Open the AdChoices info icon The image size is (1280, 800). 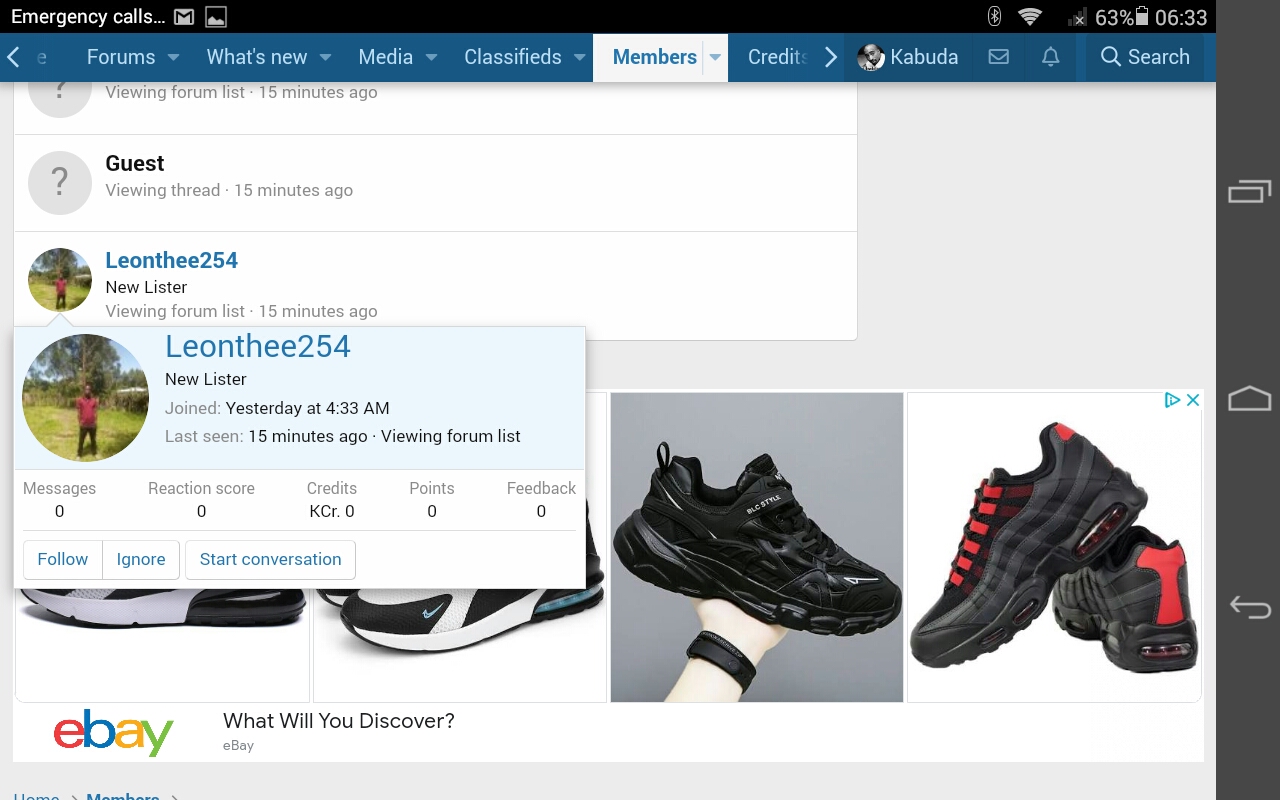pos(1172,400)
